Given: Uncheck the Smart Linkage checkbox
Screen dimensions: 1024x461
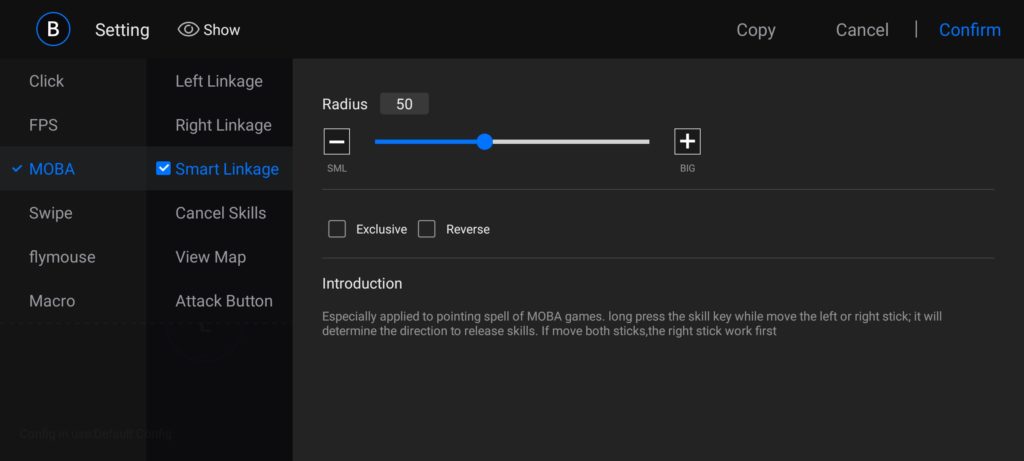Looking at the screenshot, I should (x=164, y=169).
